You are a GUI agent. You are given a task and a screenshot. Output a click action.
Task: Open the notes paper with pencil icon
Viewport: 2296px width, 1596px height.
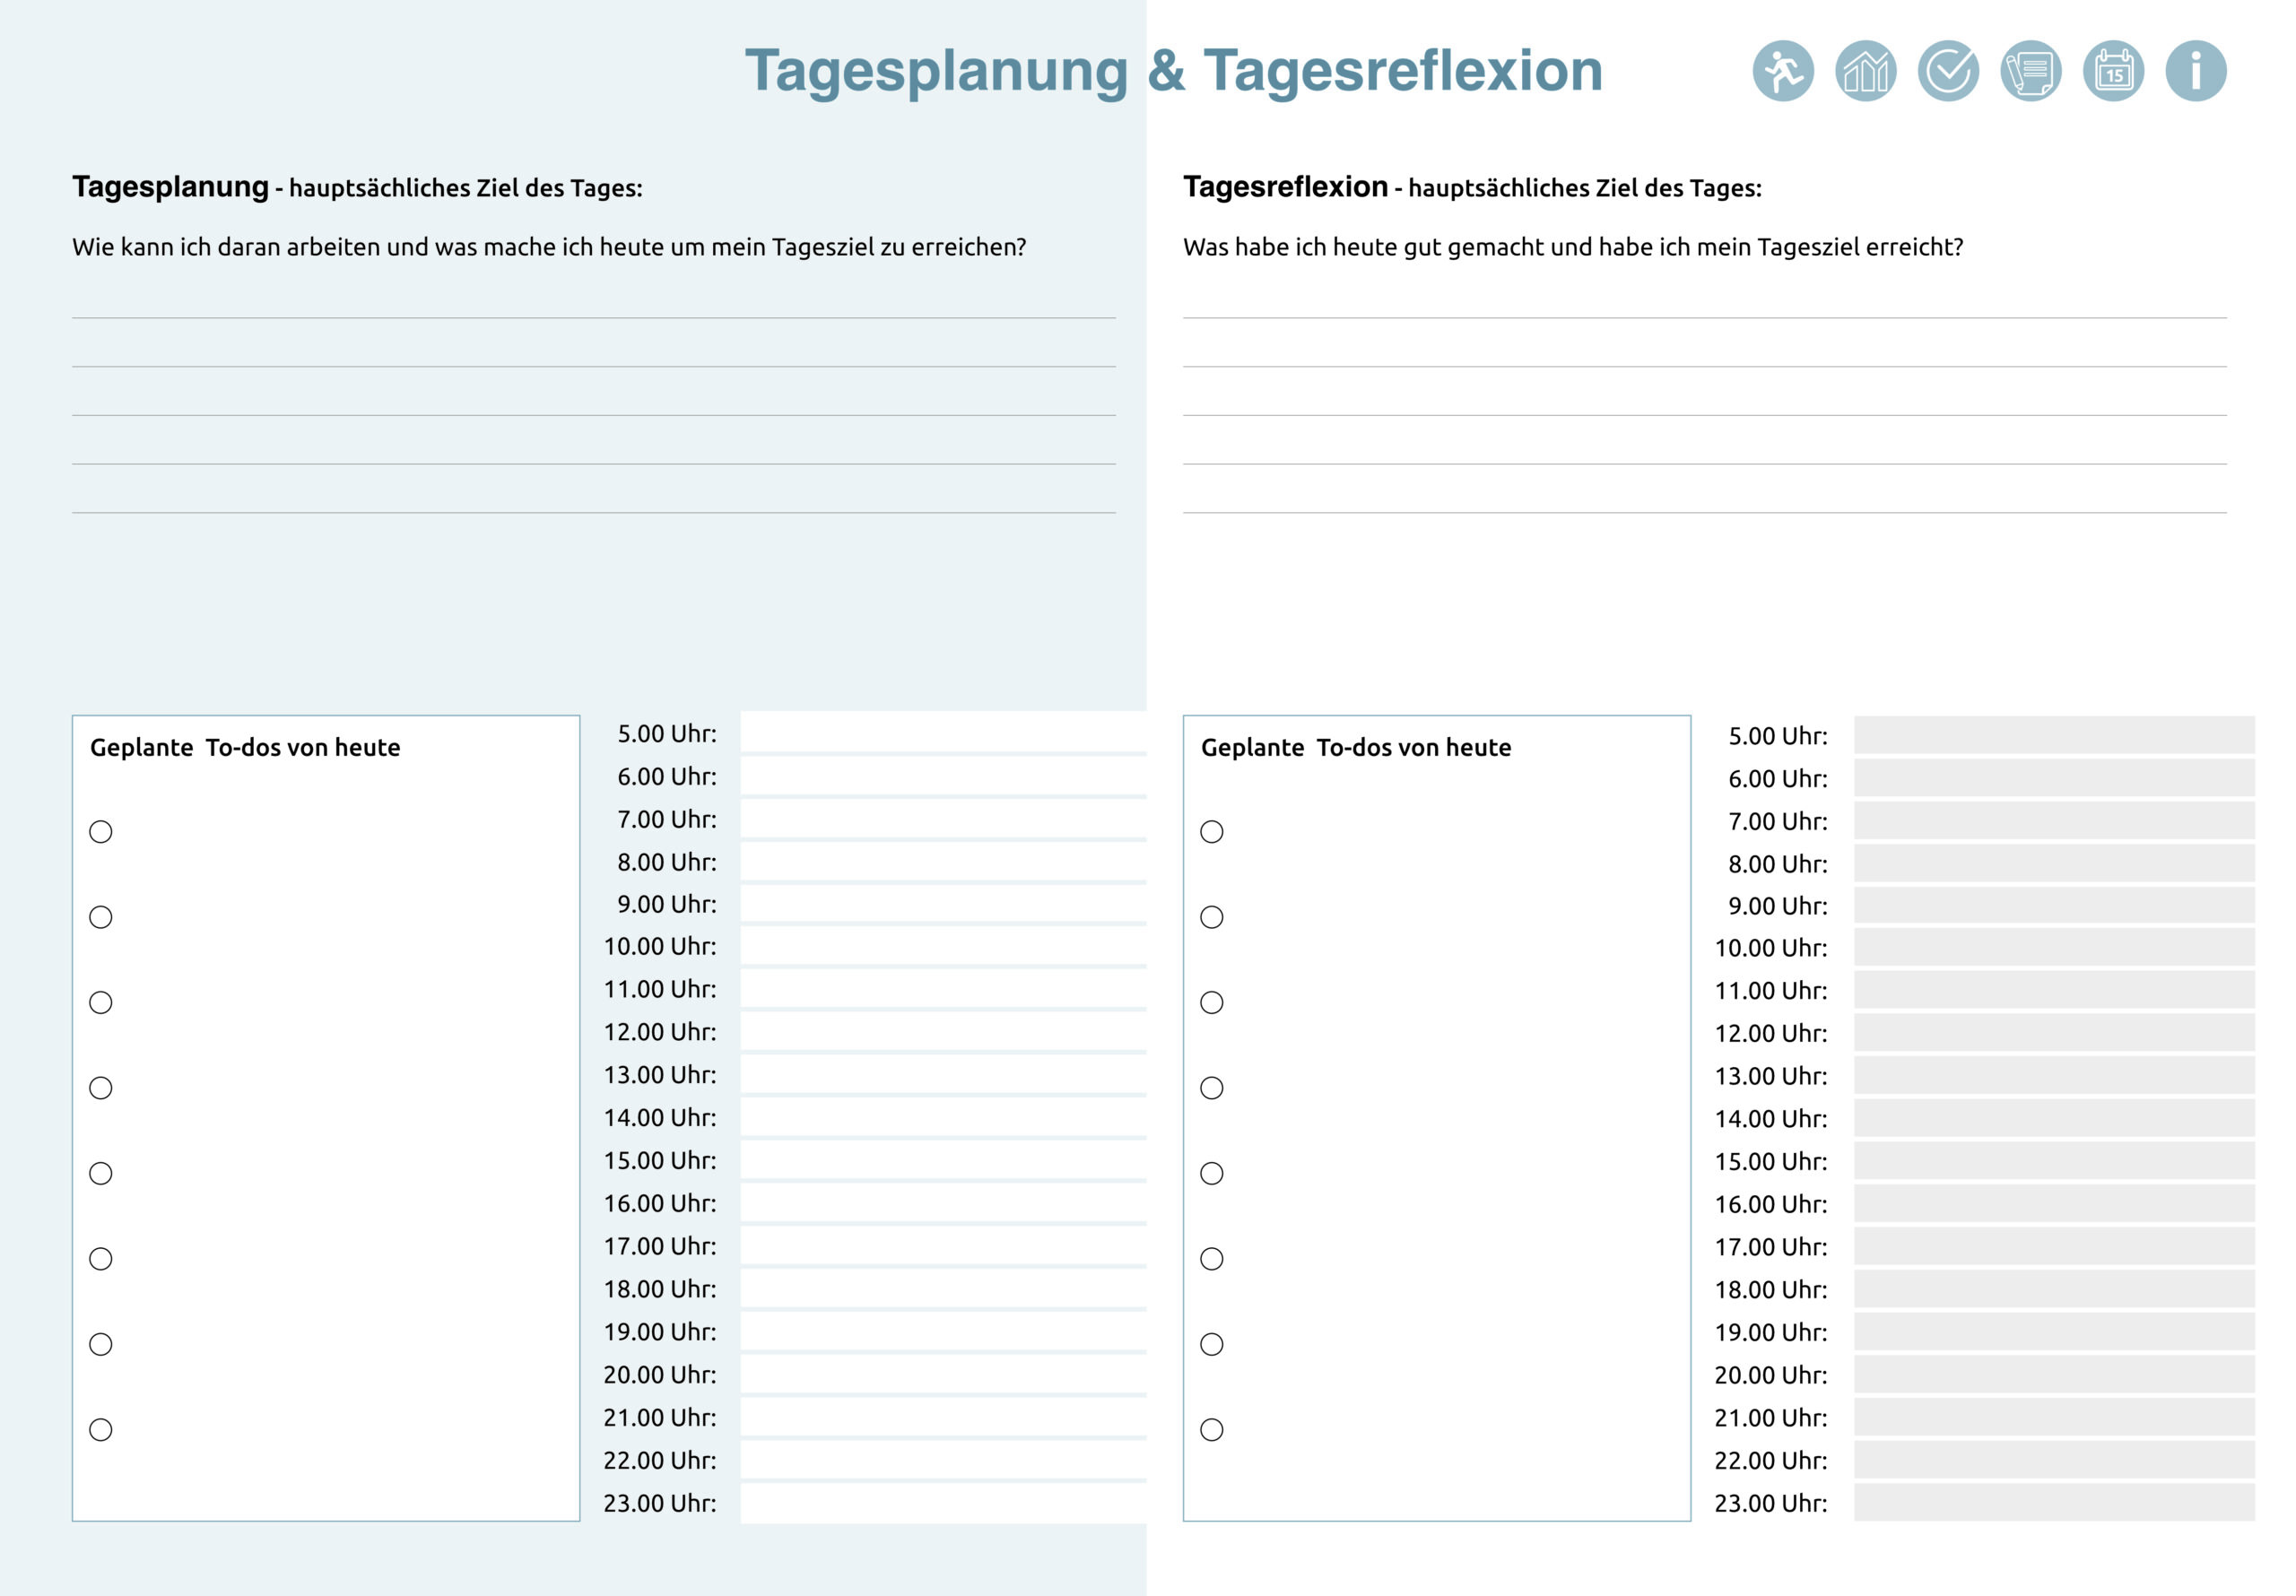click(x=2030, y=71)
